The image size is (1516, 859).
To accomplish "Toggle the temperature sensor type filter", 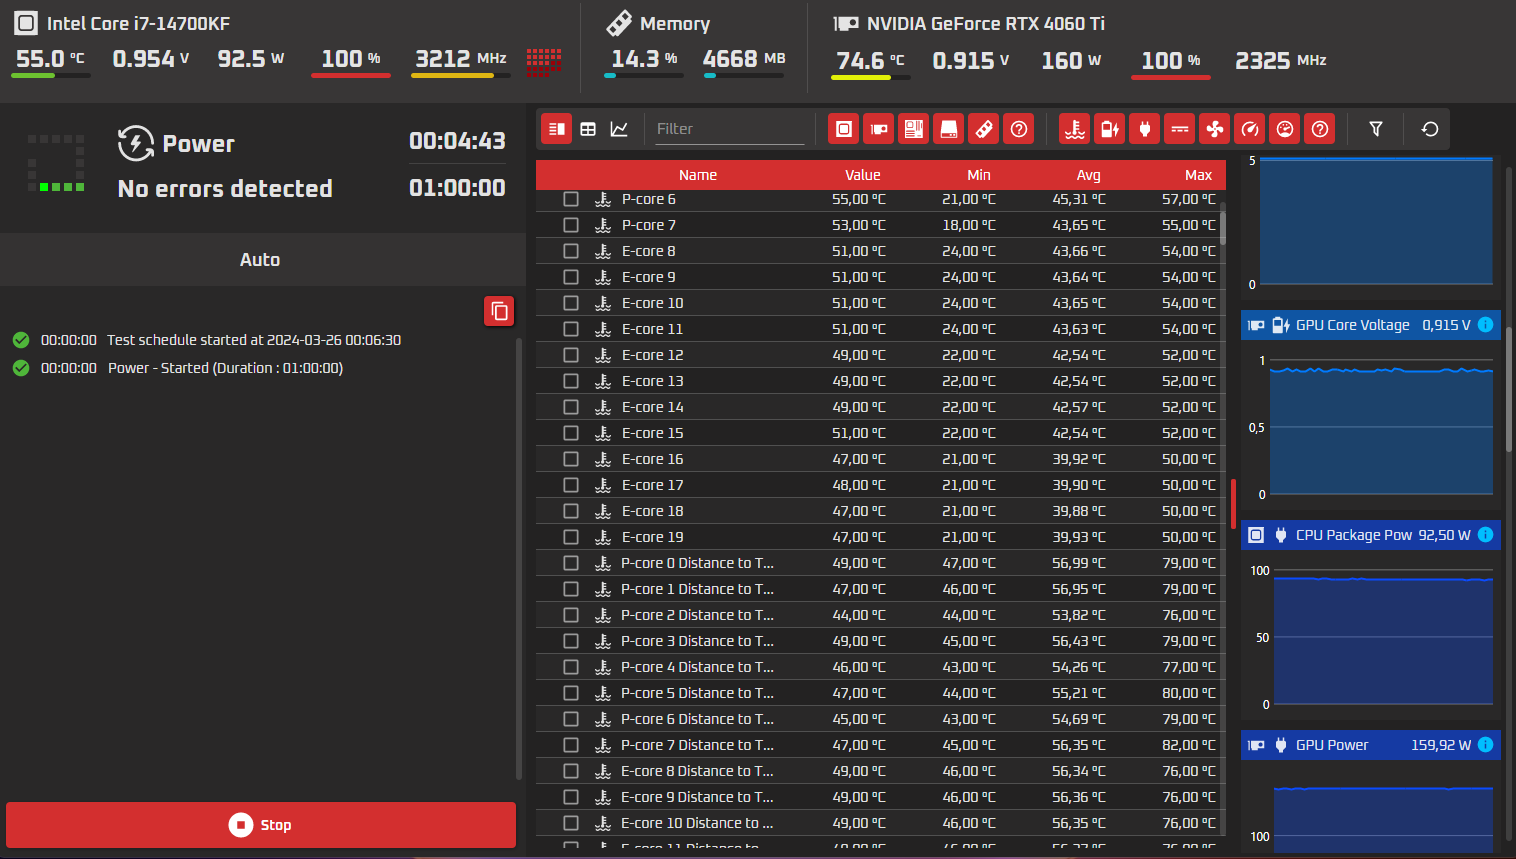I will coord(1075,129).
